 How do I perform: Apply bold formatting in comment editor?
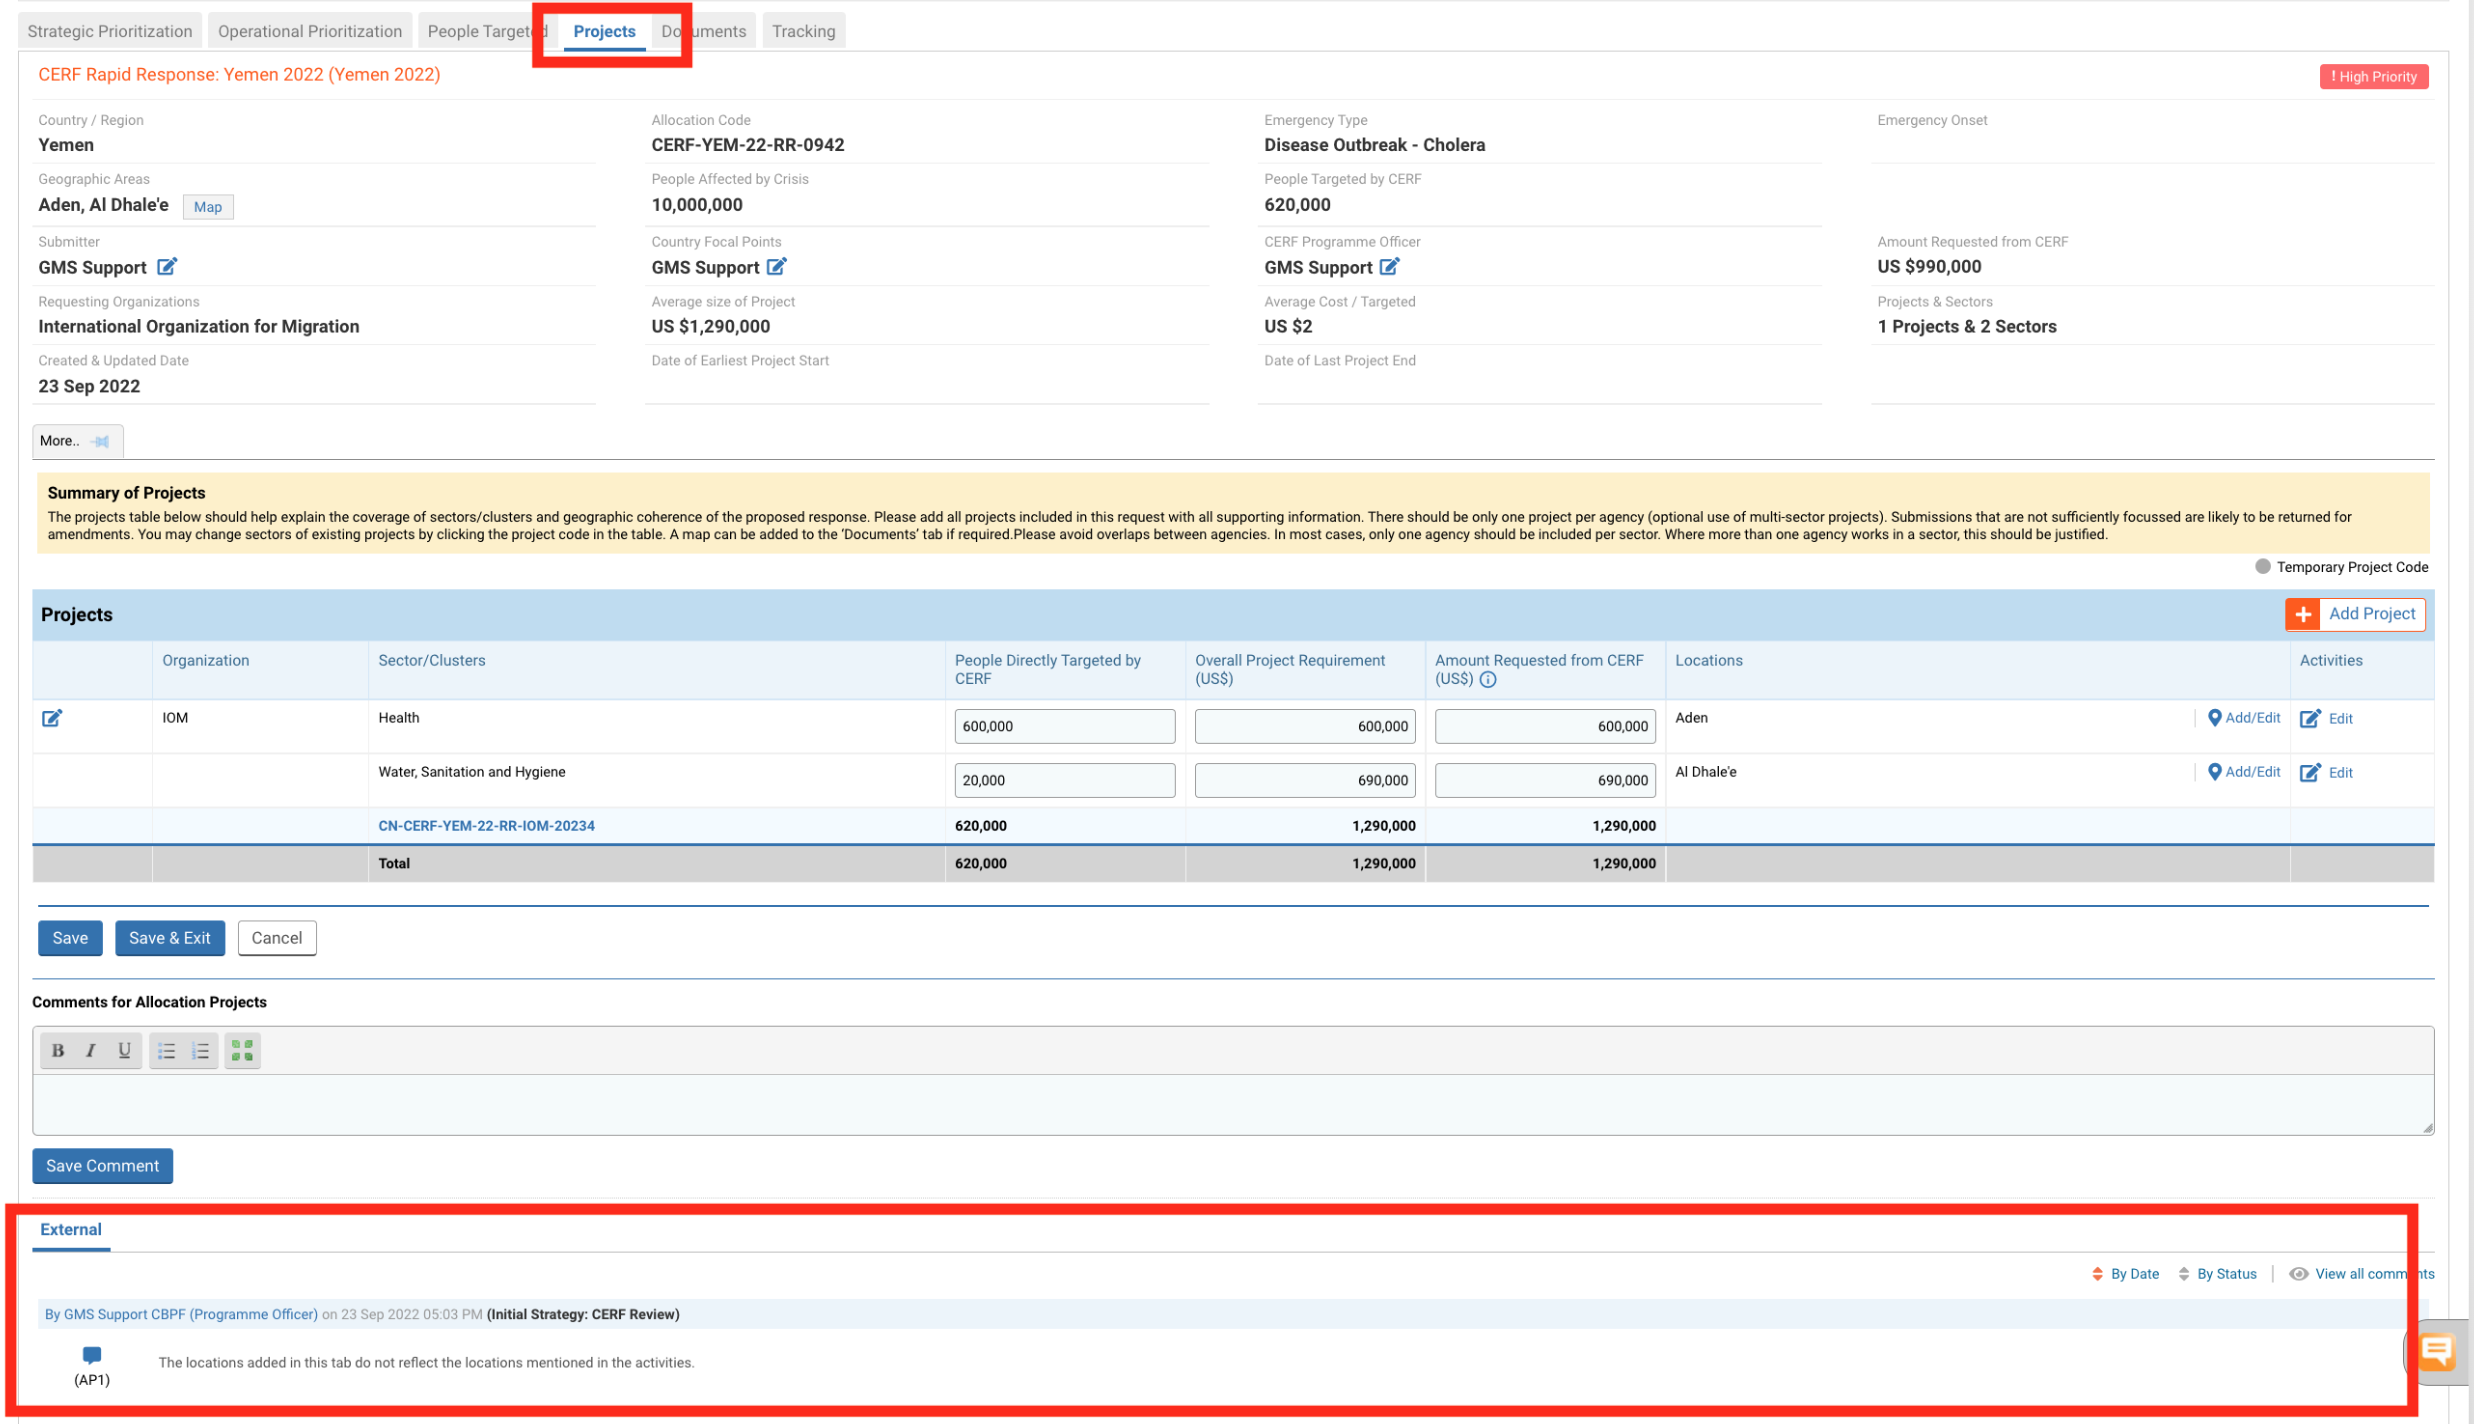[58, 1051]
